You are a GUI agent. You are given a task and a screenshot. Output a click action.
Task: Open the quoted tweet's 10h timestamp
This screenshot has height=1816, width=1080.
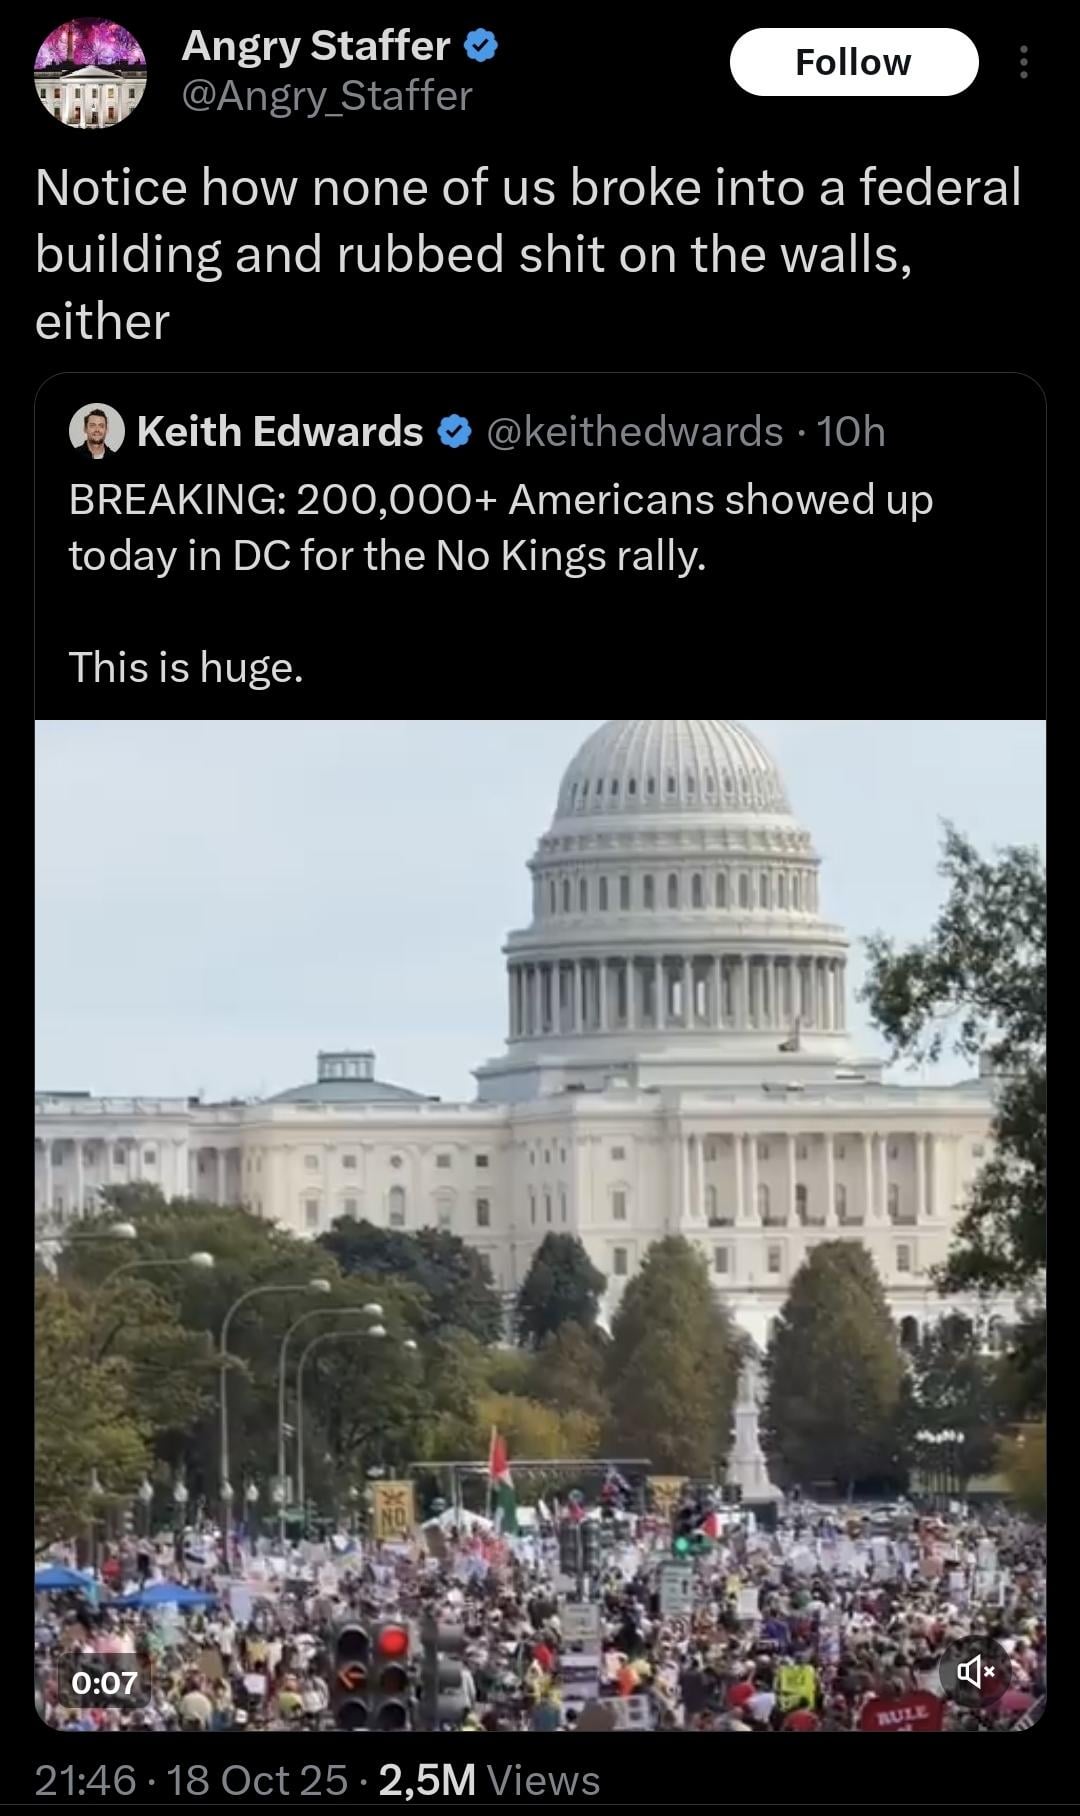851,431
